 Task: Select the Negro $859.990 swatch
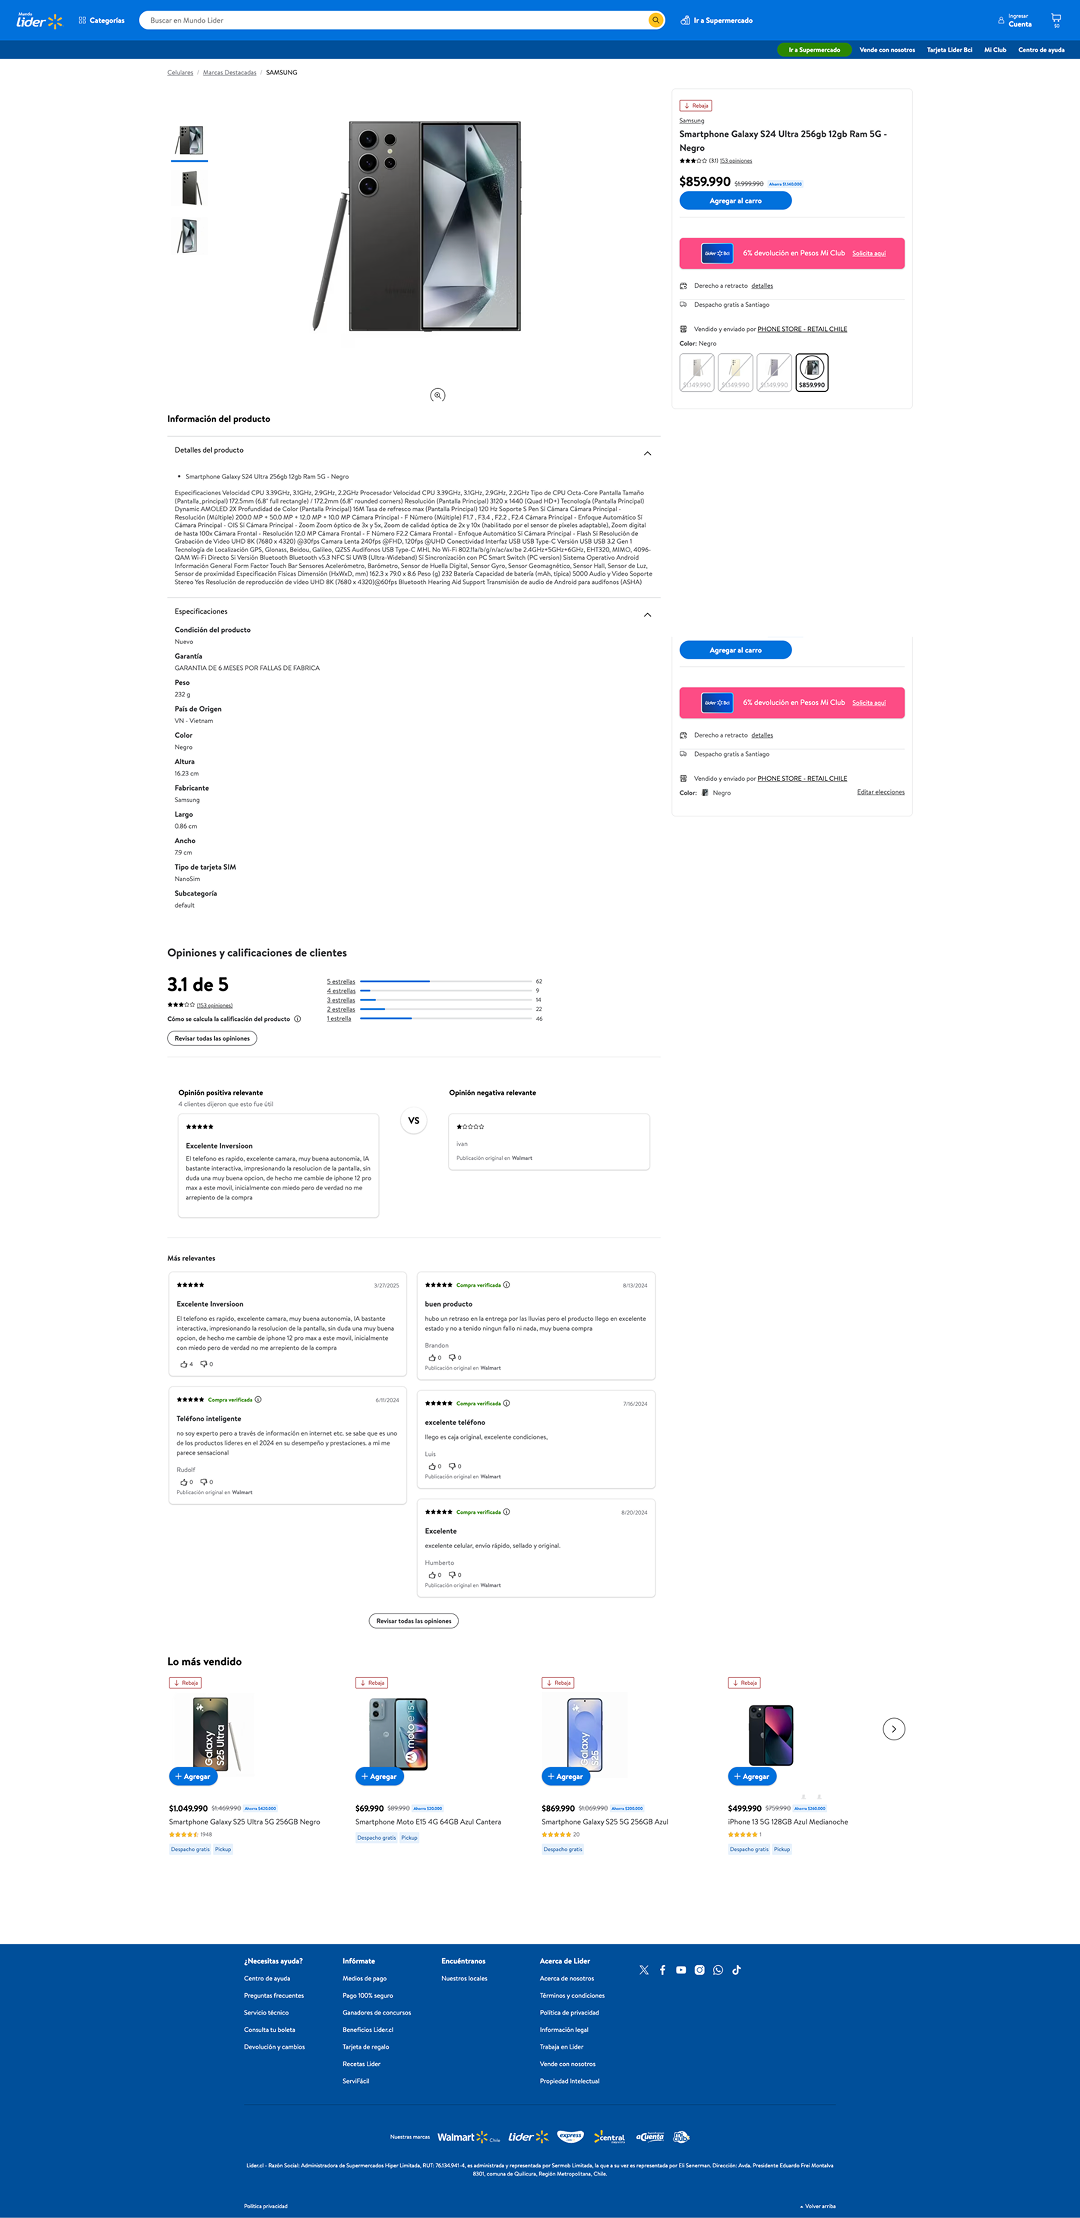click(812, 372)
